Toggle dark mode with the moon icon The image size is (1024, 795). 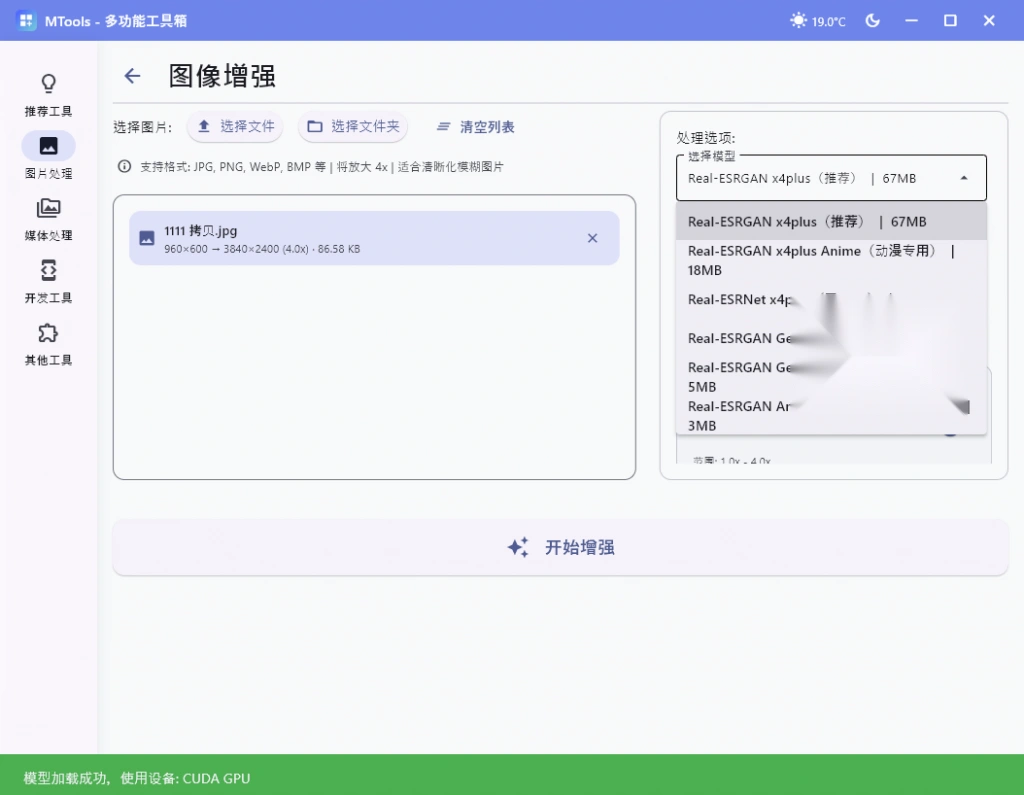(x=872, y=20)
